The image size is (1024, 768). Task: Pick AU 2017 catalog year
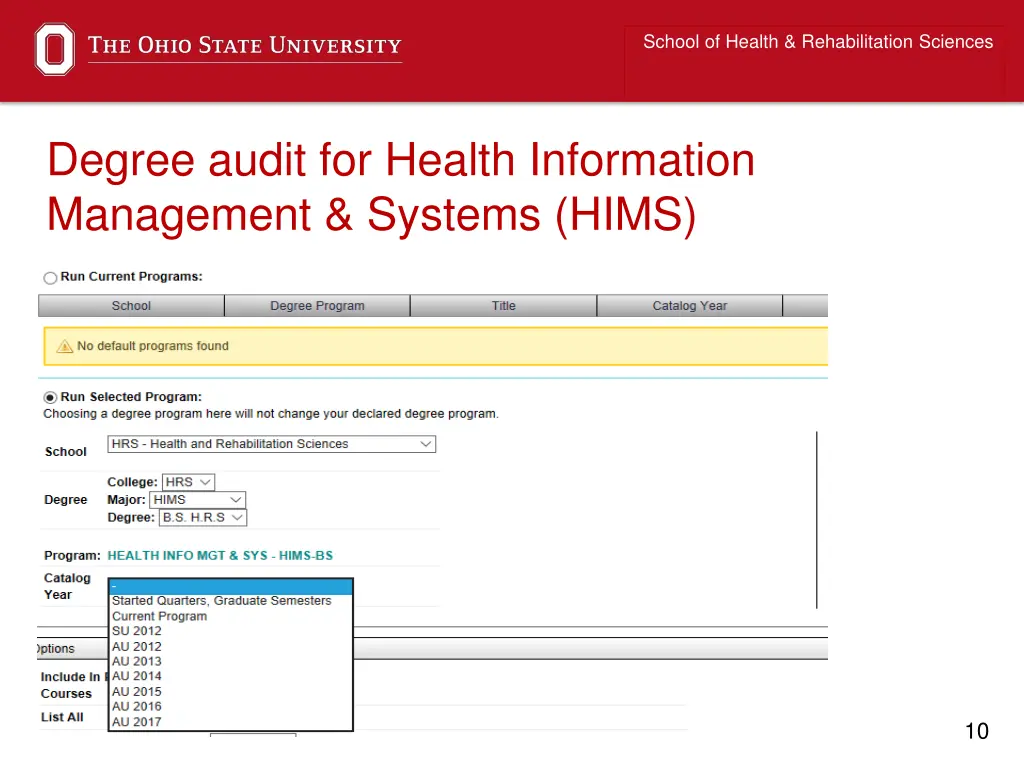click(231, 722)
